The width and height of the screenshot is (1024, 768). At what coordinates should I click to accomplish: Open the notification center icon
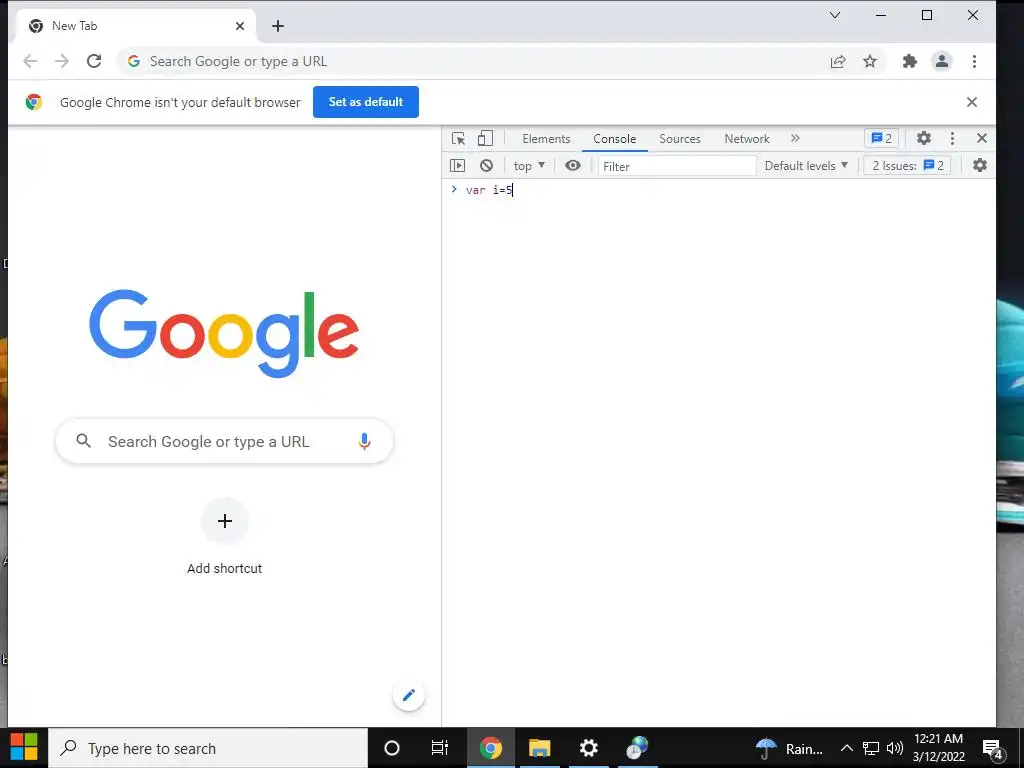pyautogui.click(x=993, y=748)
